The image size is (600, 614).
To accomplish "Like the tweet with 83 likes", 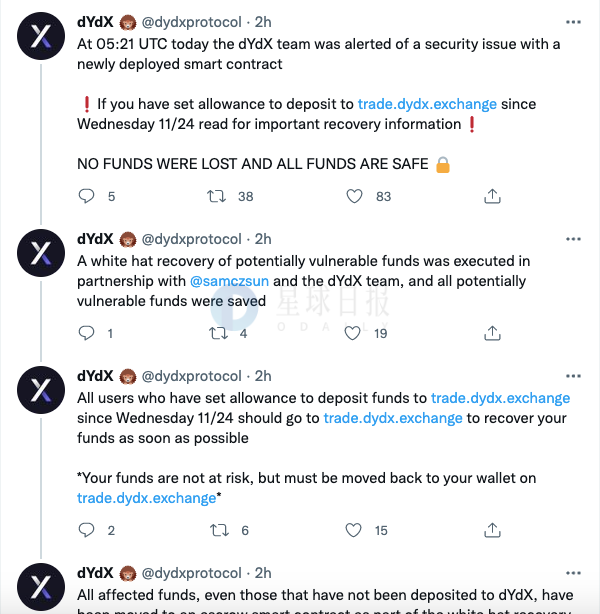I will 354,196.
